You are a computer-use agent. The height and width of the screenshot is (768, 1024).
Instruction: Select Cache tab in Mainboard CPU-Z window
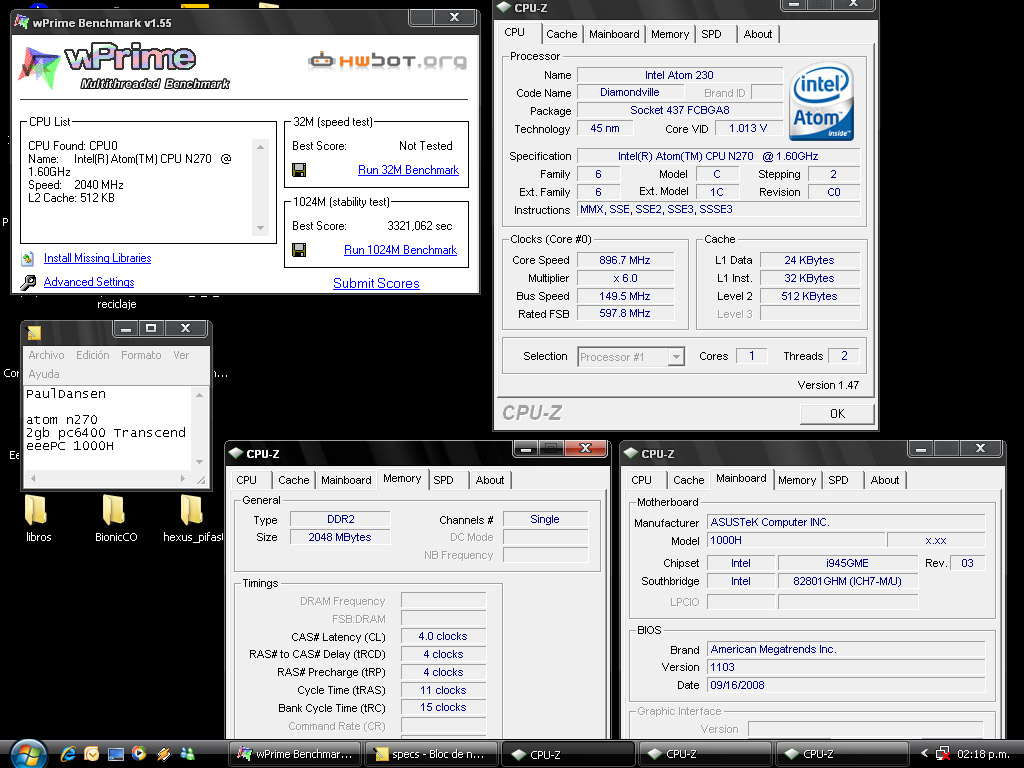[x=688, y=480]
